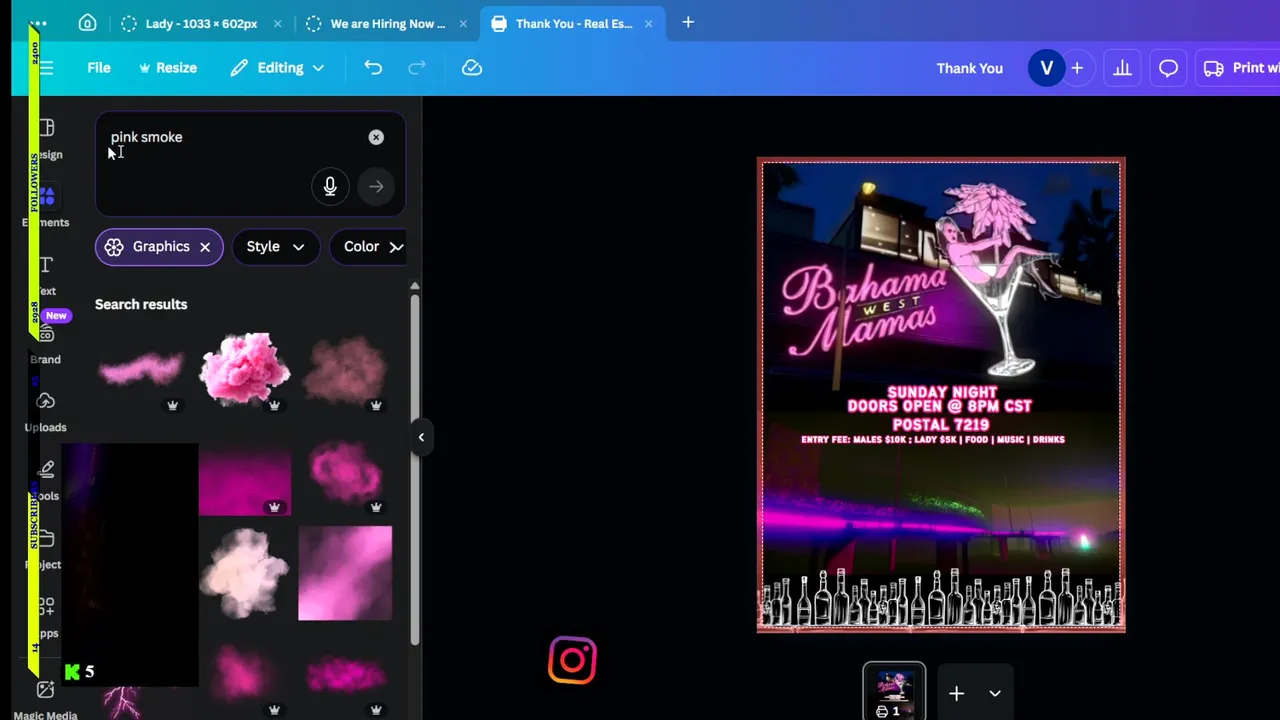Select the bright pink puffy cloud graphic
This screenshot has height=720, width=1280.
click(245, 369)
